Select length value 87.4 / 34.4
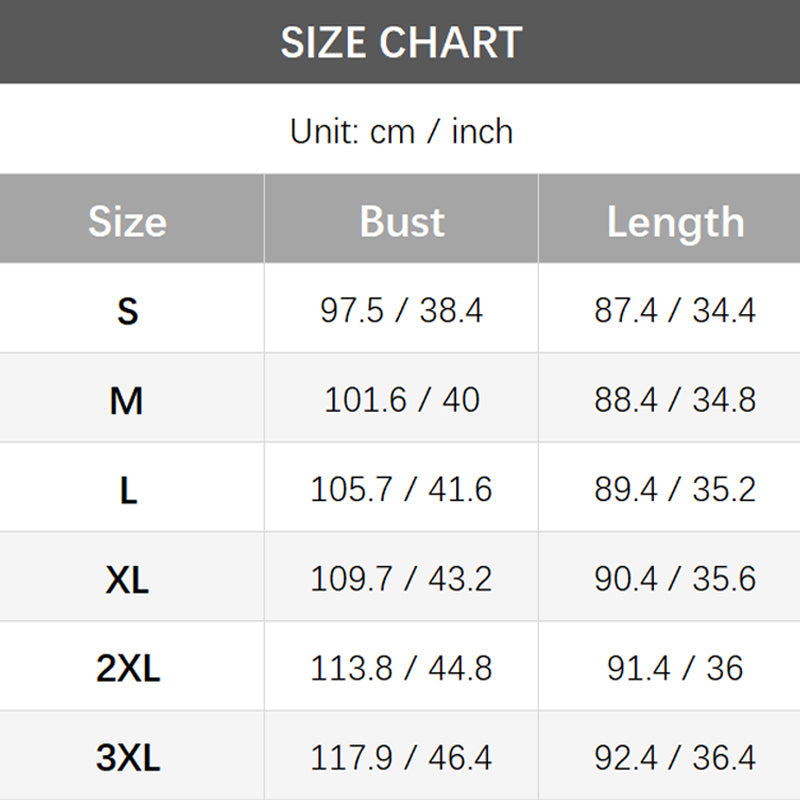 (675, 311)
